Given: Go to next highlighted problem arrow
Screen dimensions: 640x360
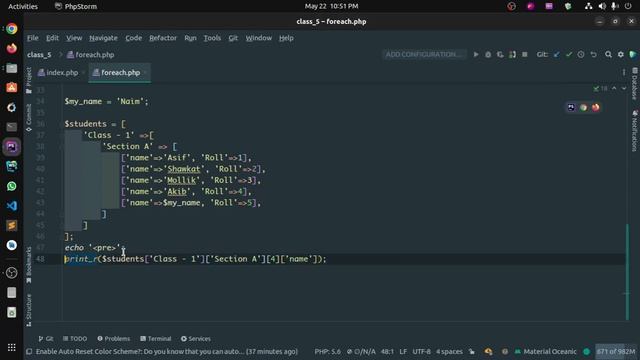Looking at the screenshot, I should (x=624, y=88).
